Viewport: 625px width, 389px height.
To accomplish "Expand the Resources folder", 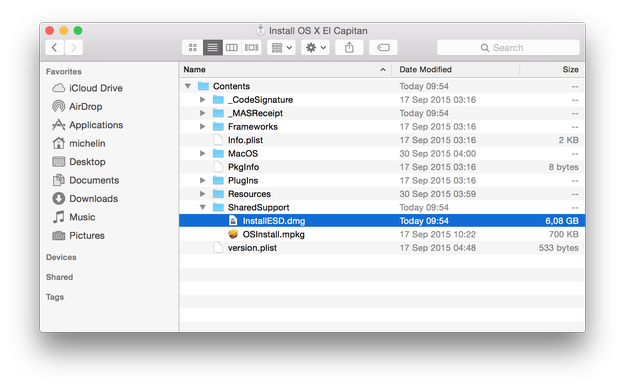I will pos(202,194).
